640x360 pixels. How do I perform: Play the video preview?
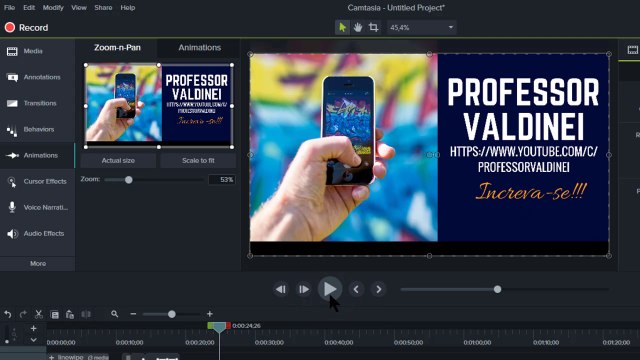[330, 289]
